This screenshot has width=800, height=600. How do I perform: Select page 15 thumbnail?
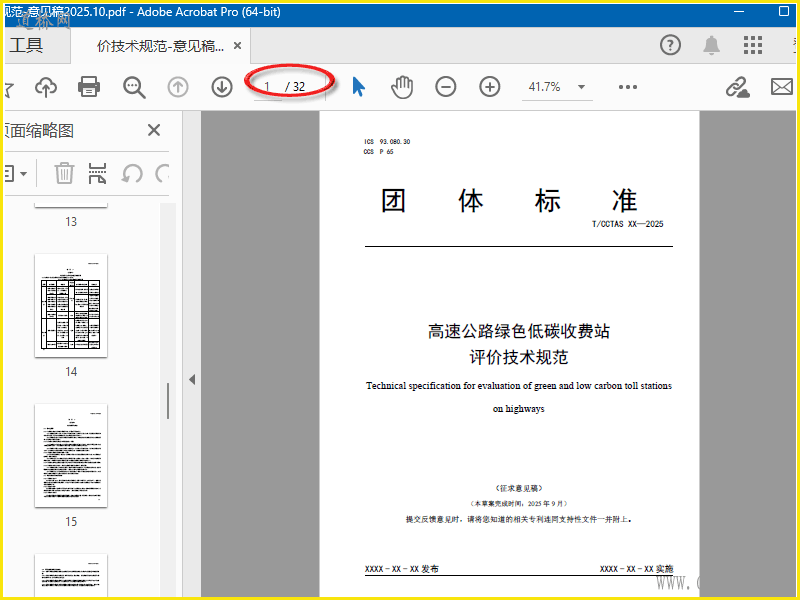(71, 456)
